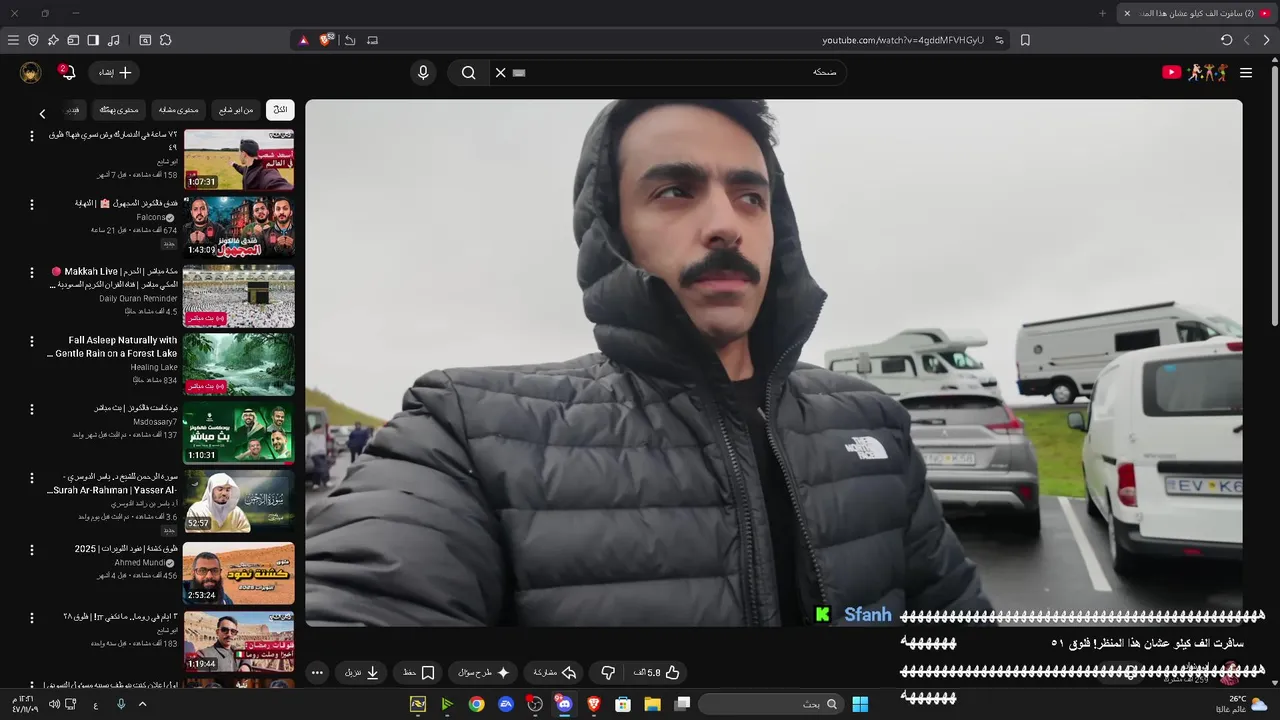
Task: Click the Windows Start button on the taskbar
Action: (x=860, y=704)
